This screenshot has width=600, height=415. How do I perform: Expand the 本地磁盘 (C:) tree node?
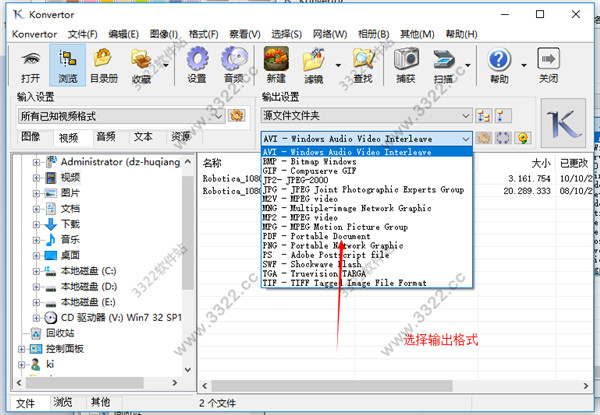tap(36, 271)
